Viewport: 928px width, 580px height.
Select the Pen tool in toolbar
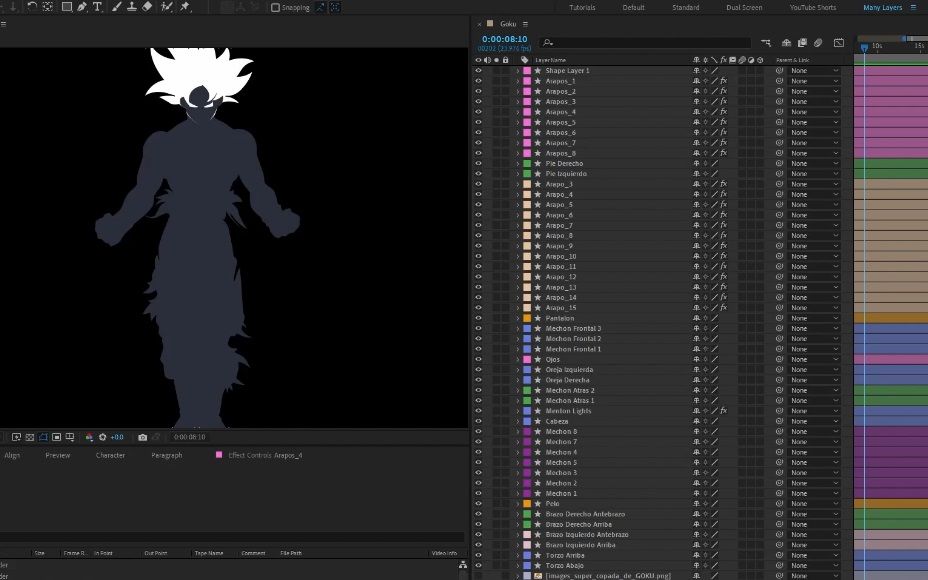82,7
